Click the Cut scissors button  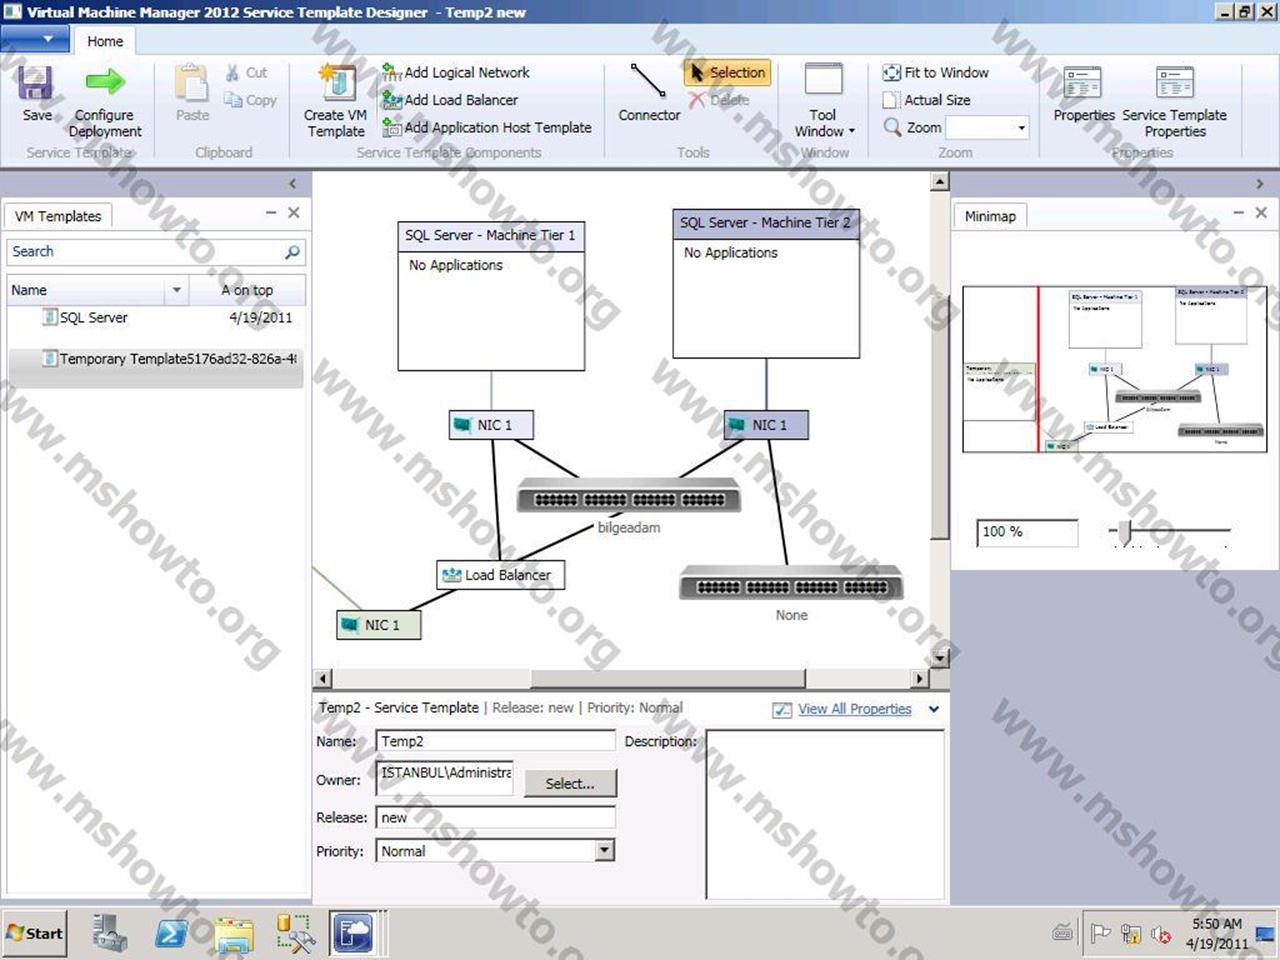[246, 73]
